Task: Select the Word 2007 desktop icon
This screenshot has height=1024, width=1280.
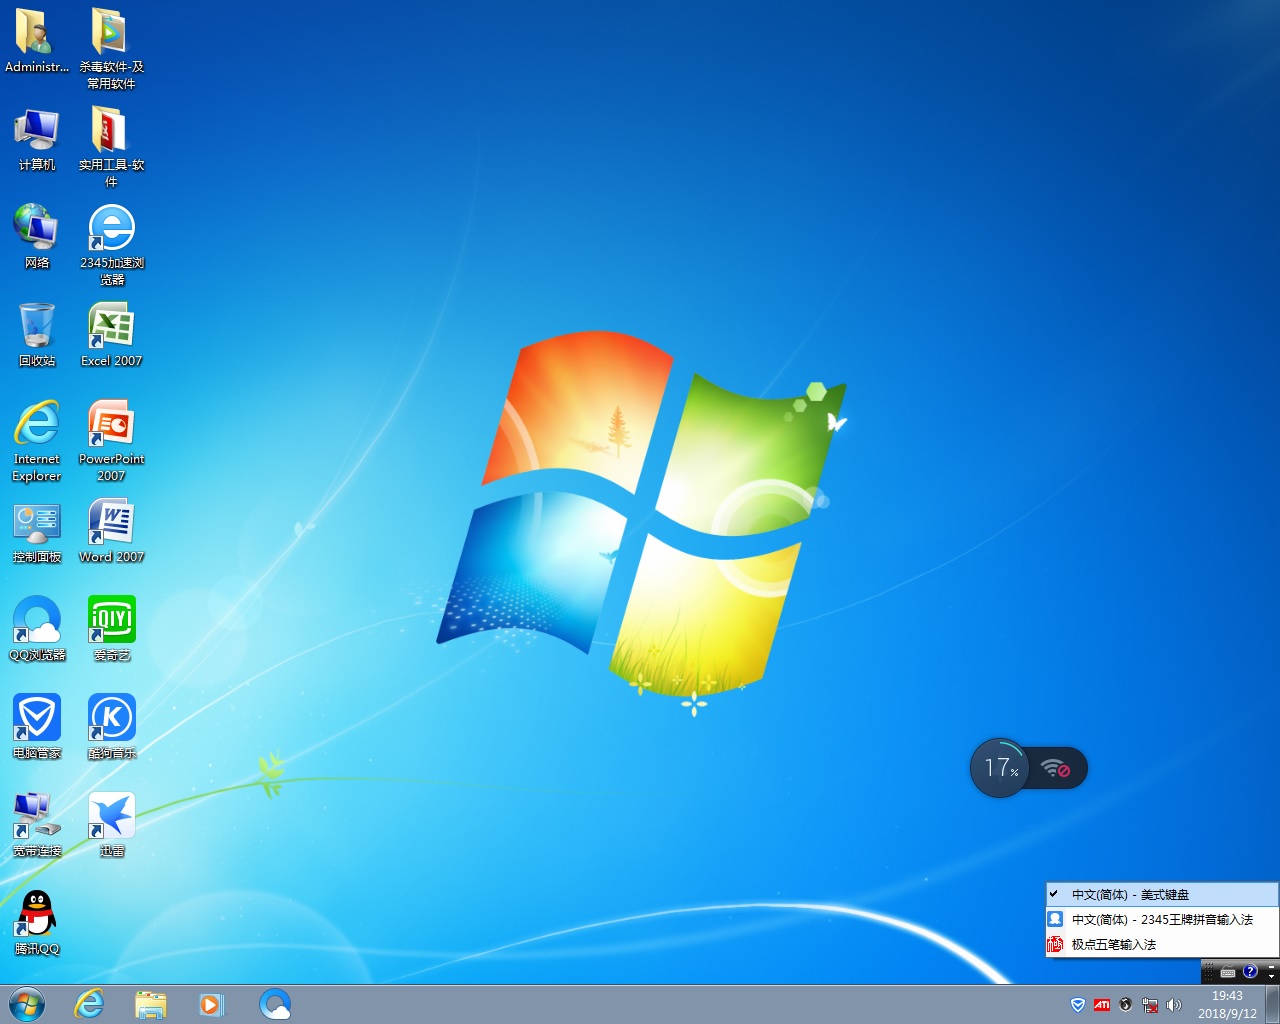Action: point(111,523)
